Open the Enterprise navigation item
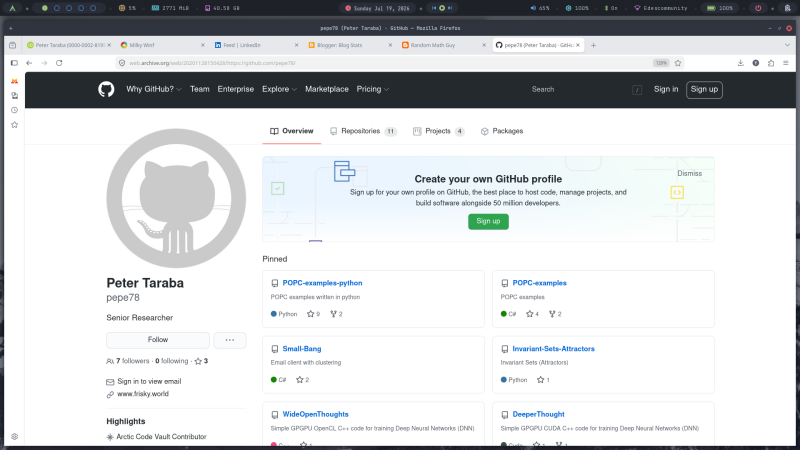Viewport: 800px width, 450px height. click(235, 89)
